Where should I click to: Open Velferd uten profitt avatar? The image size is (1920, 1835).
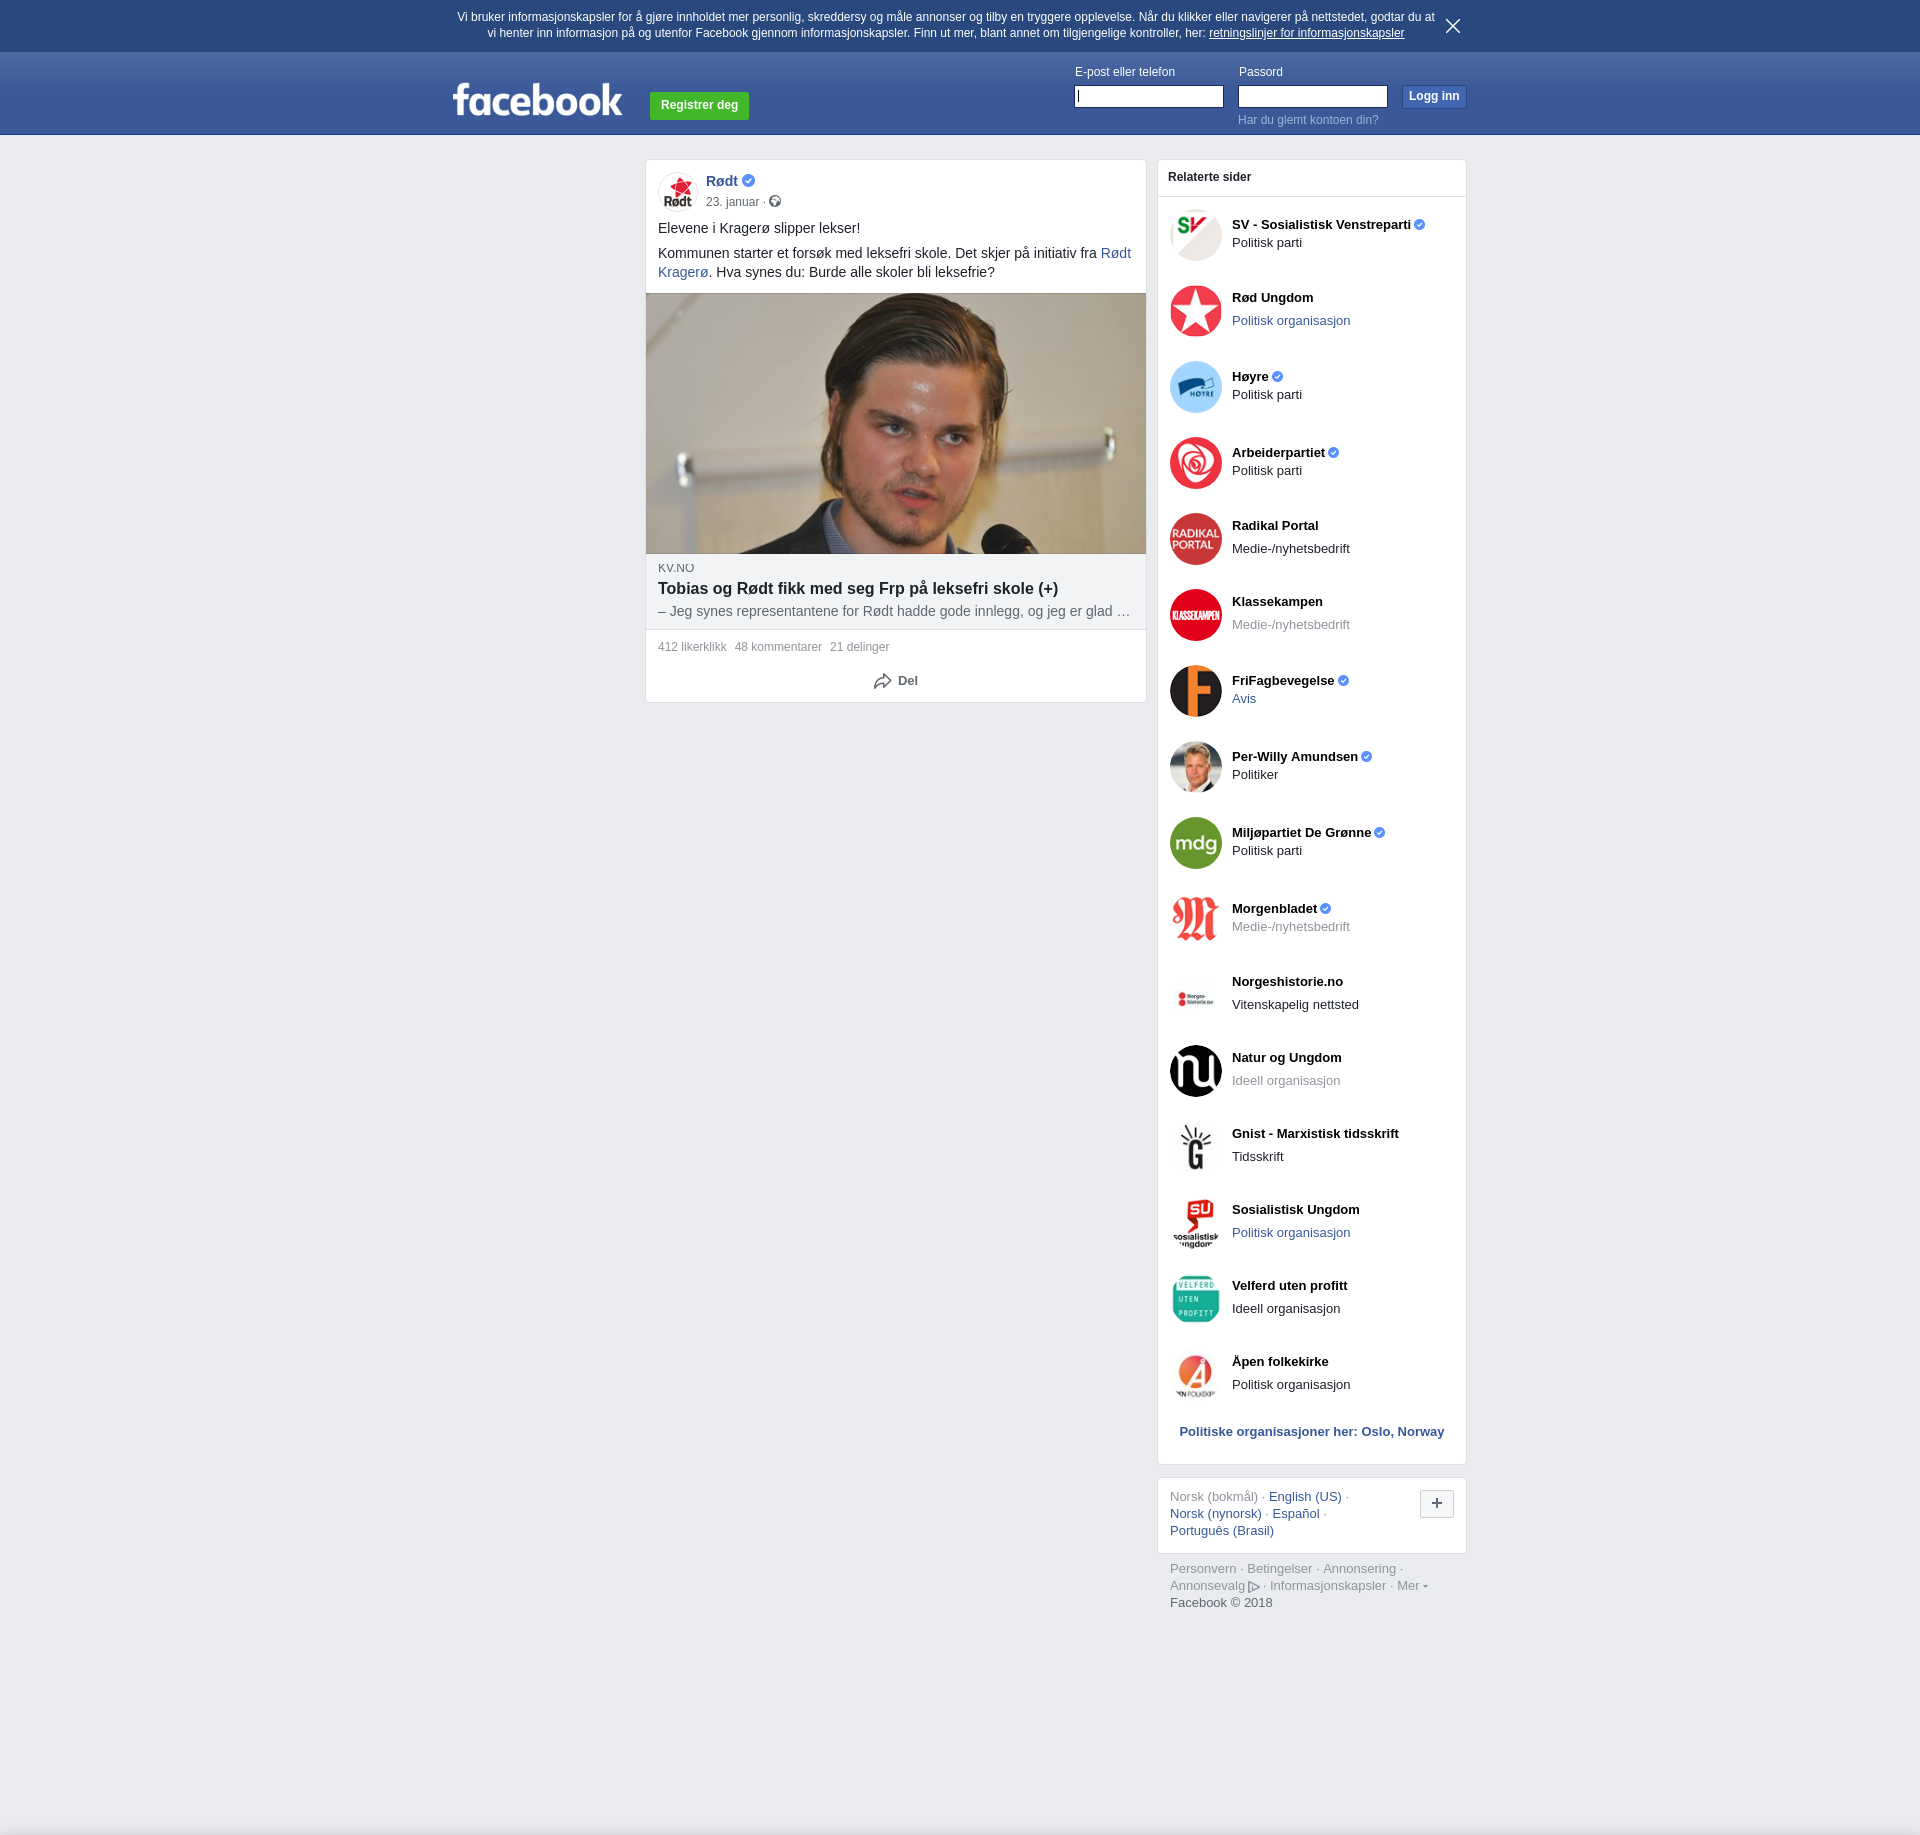coord(1196,1299)
